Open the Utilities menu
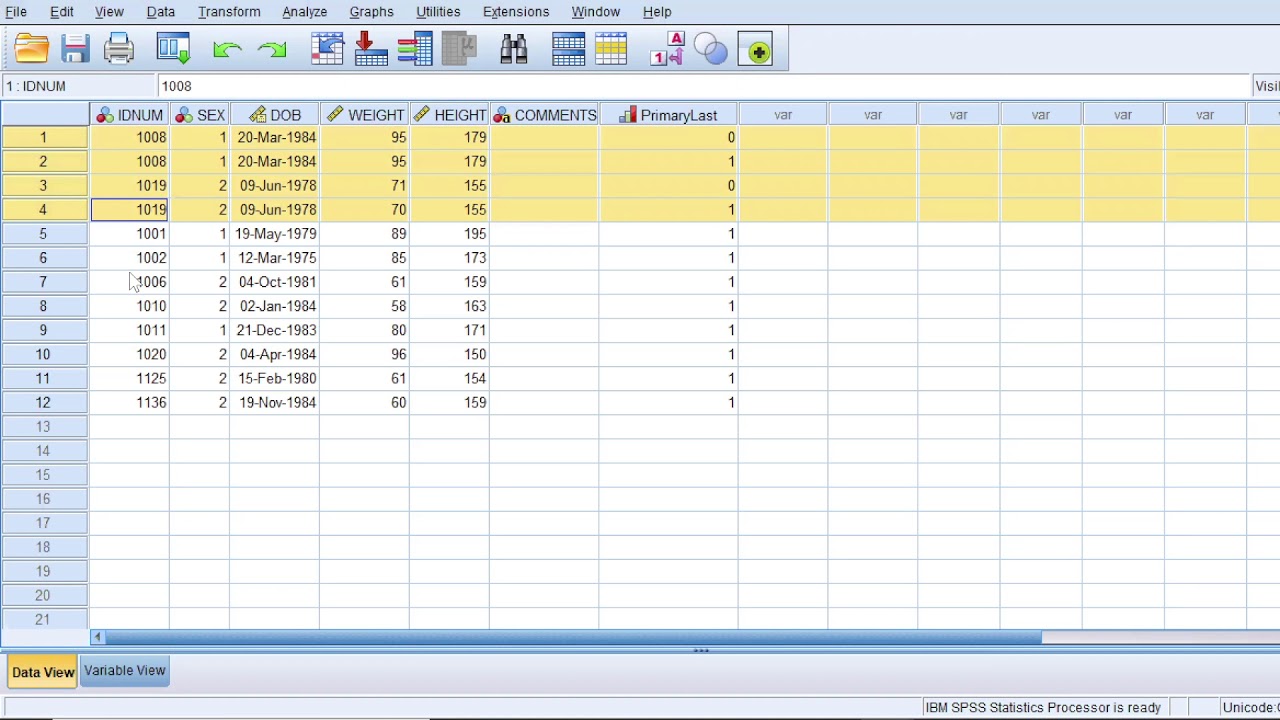Image resolution: width=1280 pixels, height=720 pixels. 438,12
